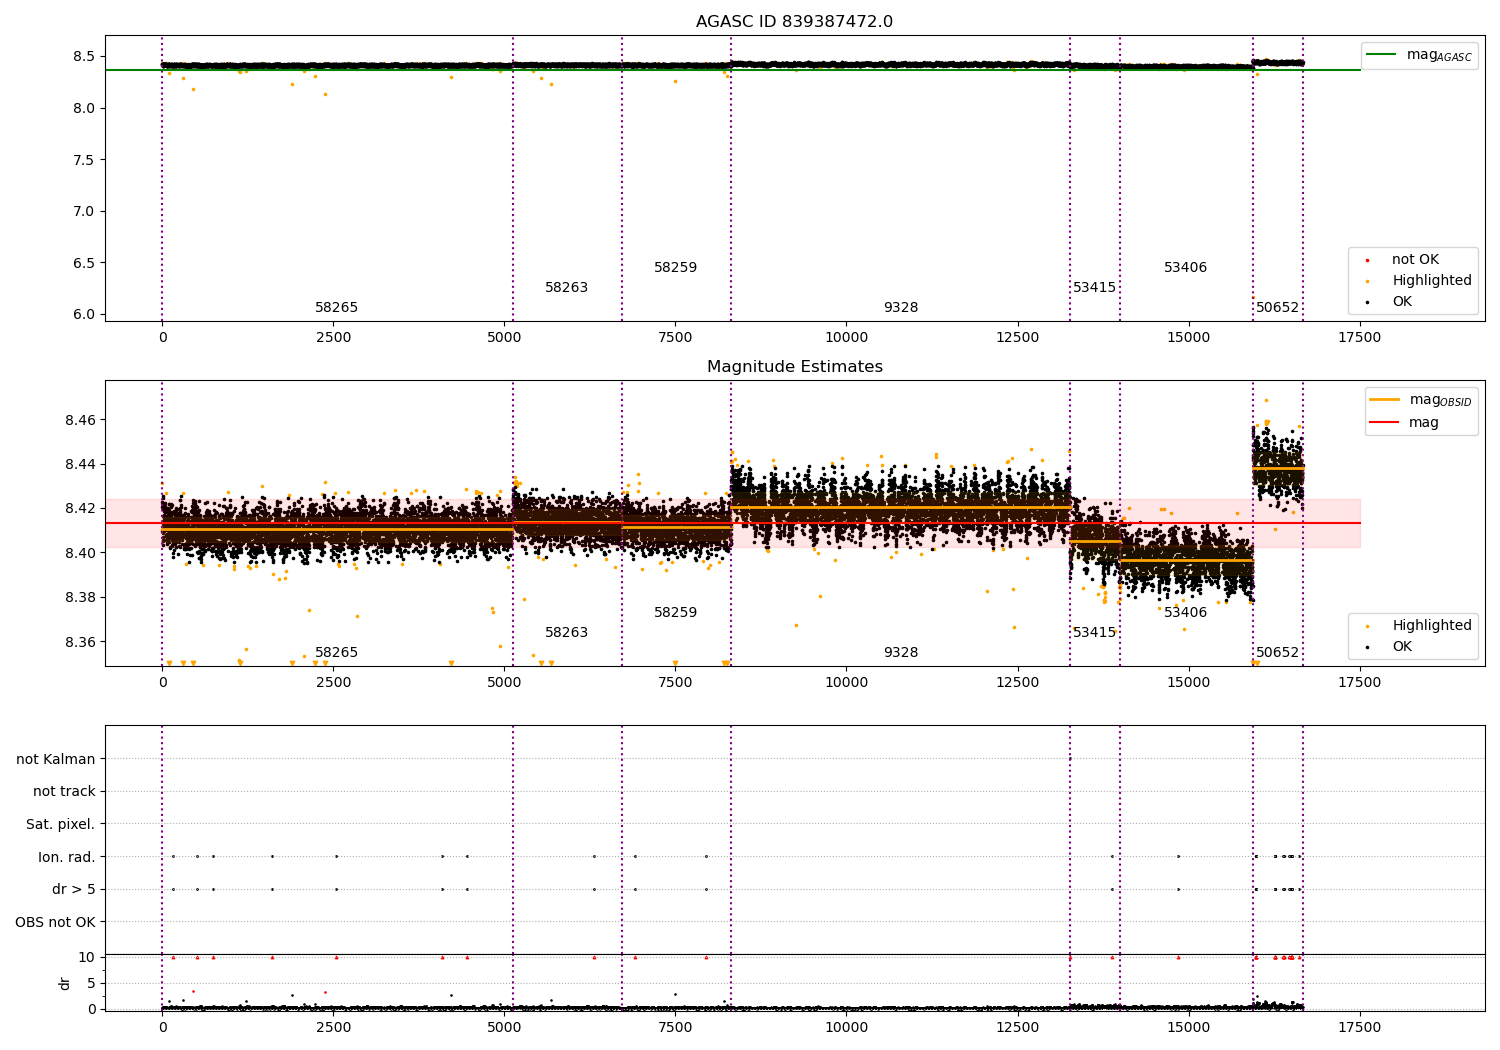This screenshot has height=1050, width=1500.
Task: Click the 'Magnitude Estimates' plot title
Action: click(x=794, y=367)
